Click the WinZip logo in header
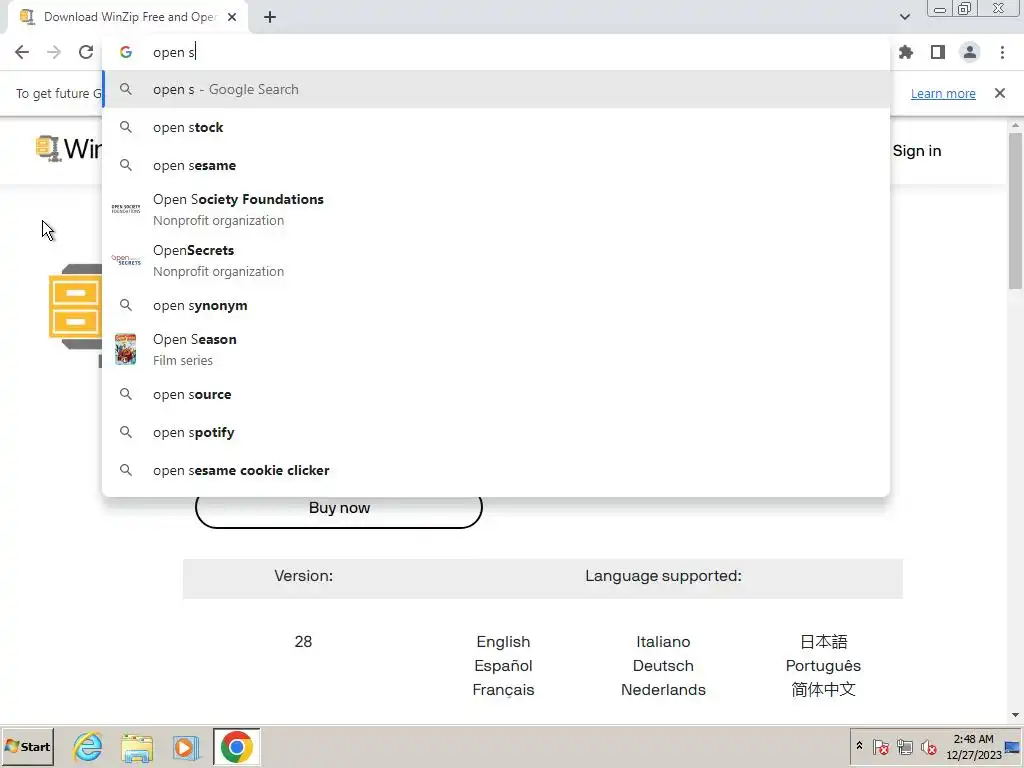Viewport: 1024px width, 768px height. point(69,149)
